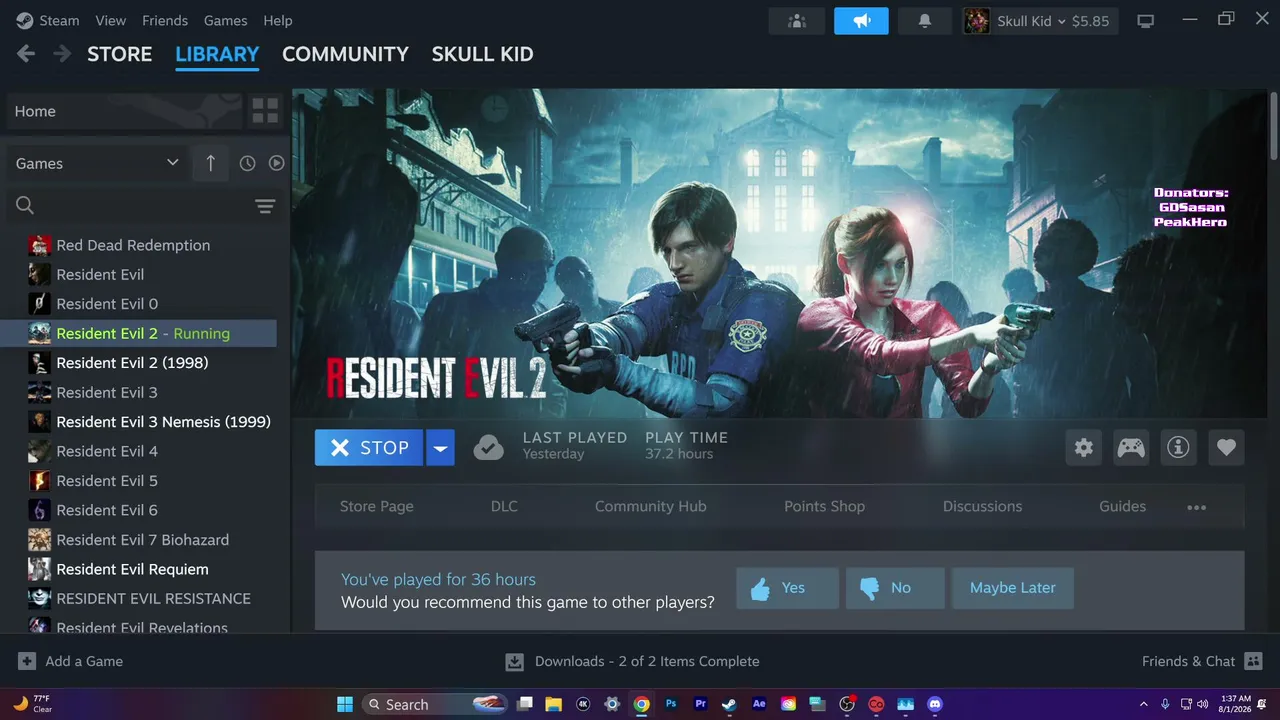The width and height of the screenshot is (1280, 720).
Task: Choose Maybe Later for the review
Action: 1012,588
